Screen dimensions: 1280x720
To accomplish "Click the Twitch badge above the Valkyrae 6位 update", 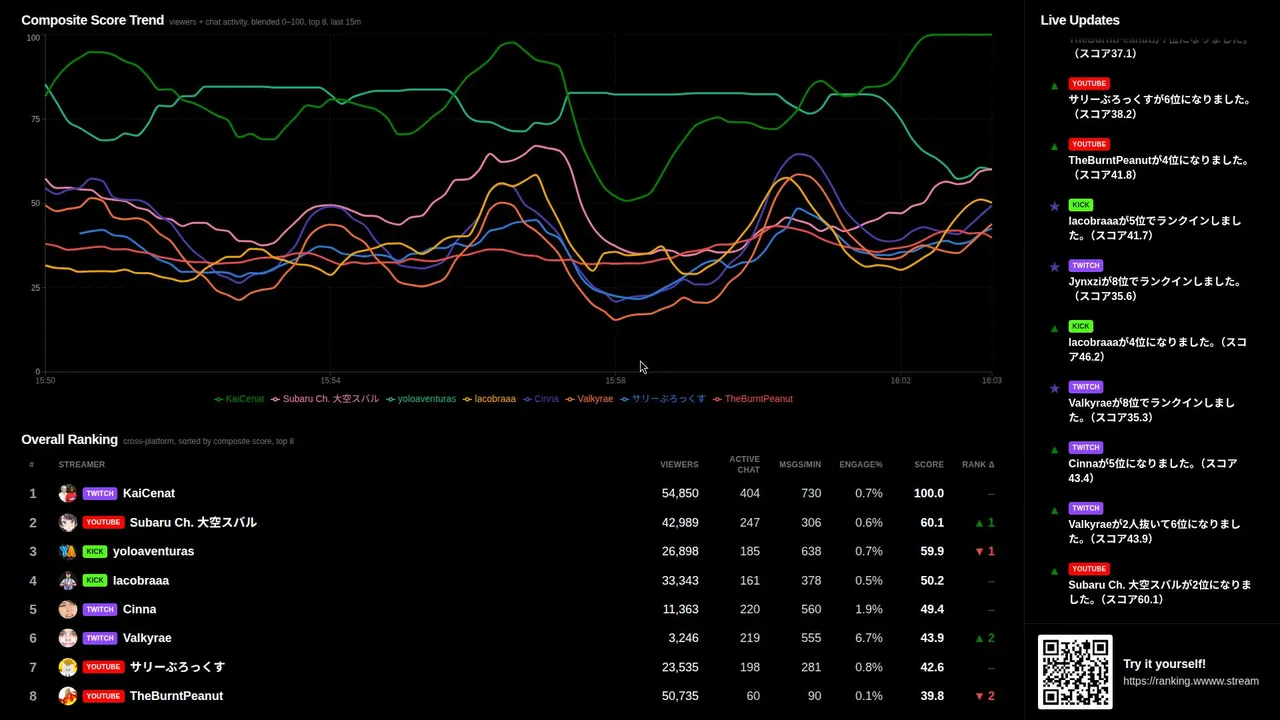I will (x=1086, y=508).
